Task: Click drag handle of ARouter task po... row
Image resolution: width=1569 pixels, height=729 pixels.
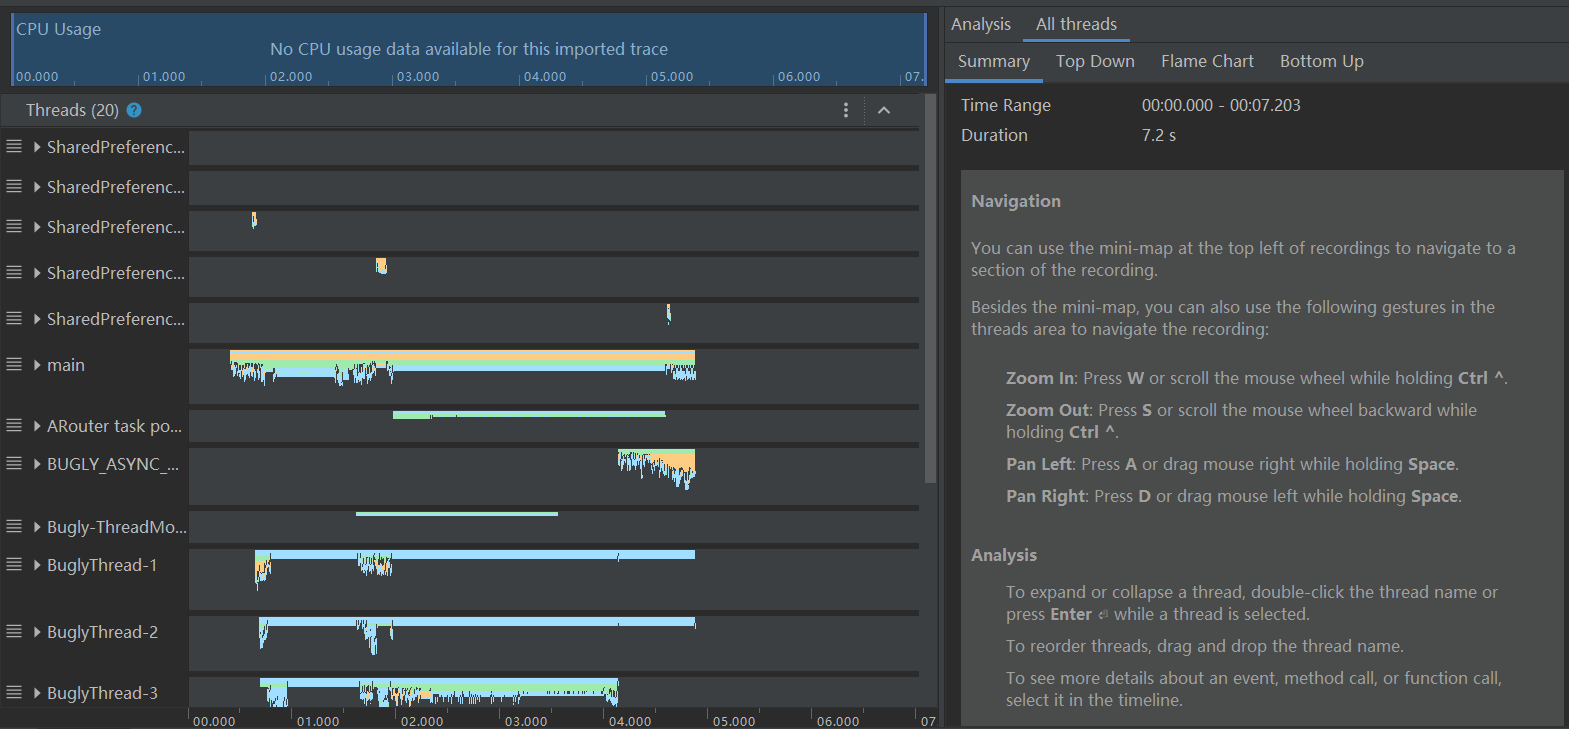Action: coord(14,426)
